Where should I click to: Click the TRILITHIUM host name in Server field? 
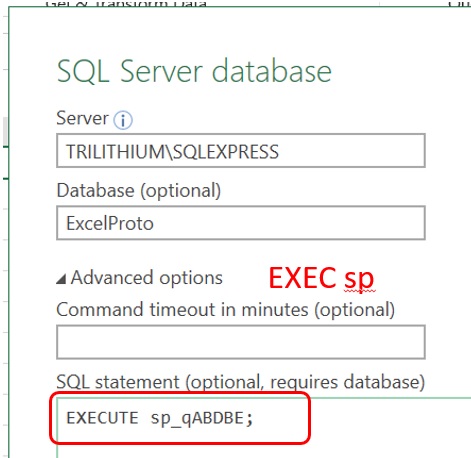[115, 152]
